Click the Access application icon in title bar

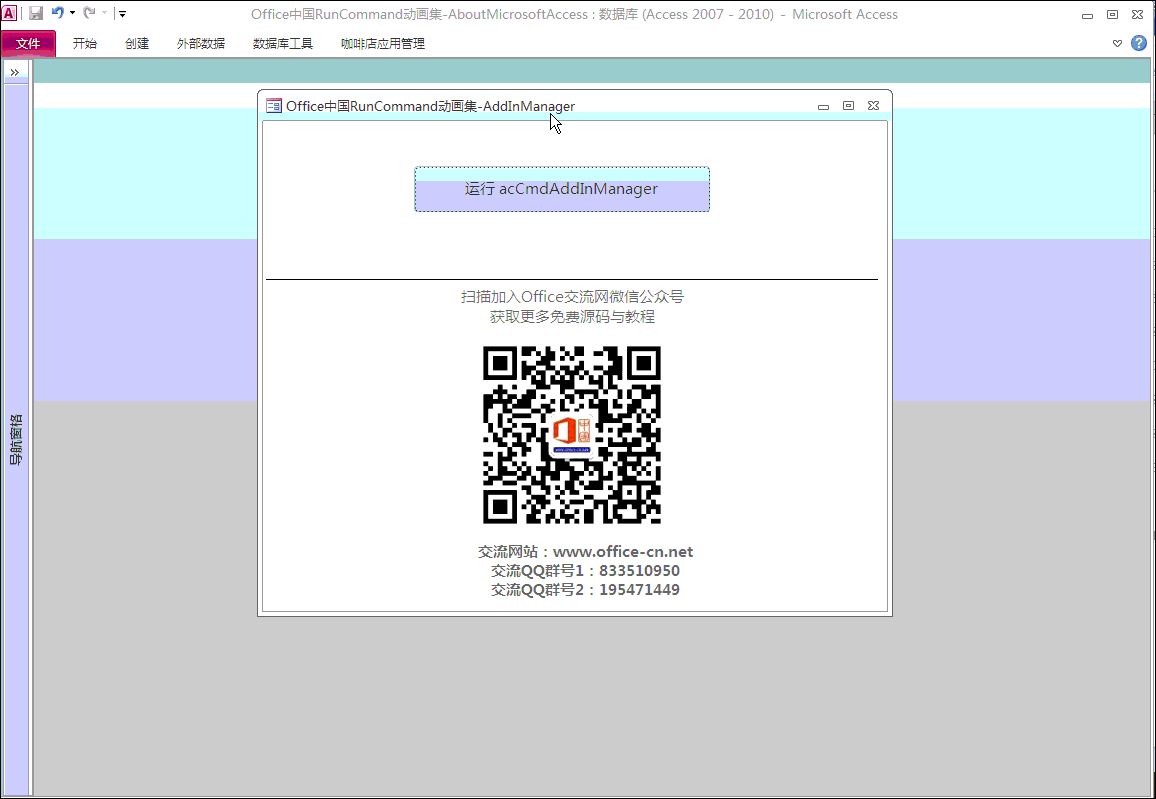coord(10,13)
